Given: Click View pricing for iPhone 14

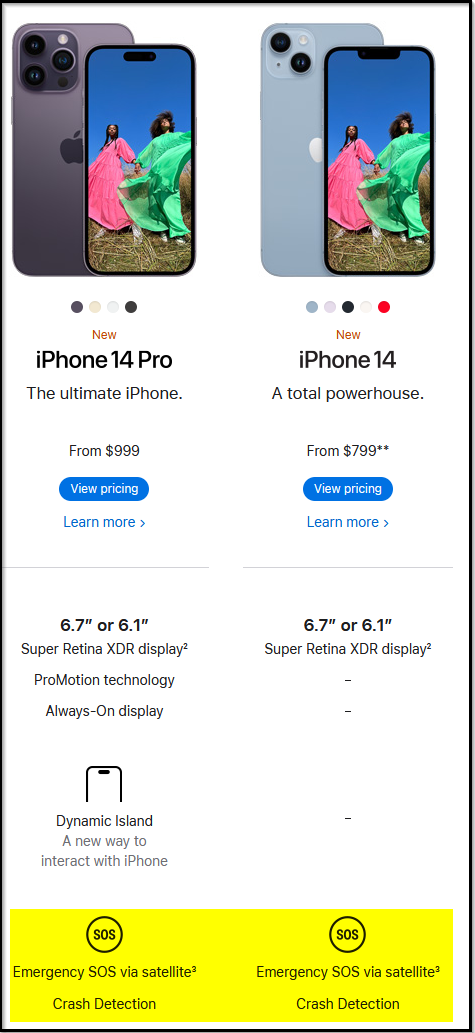Looking at the screenshot, I should [x=348, y=489].
